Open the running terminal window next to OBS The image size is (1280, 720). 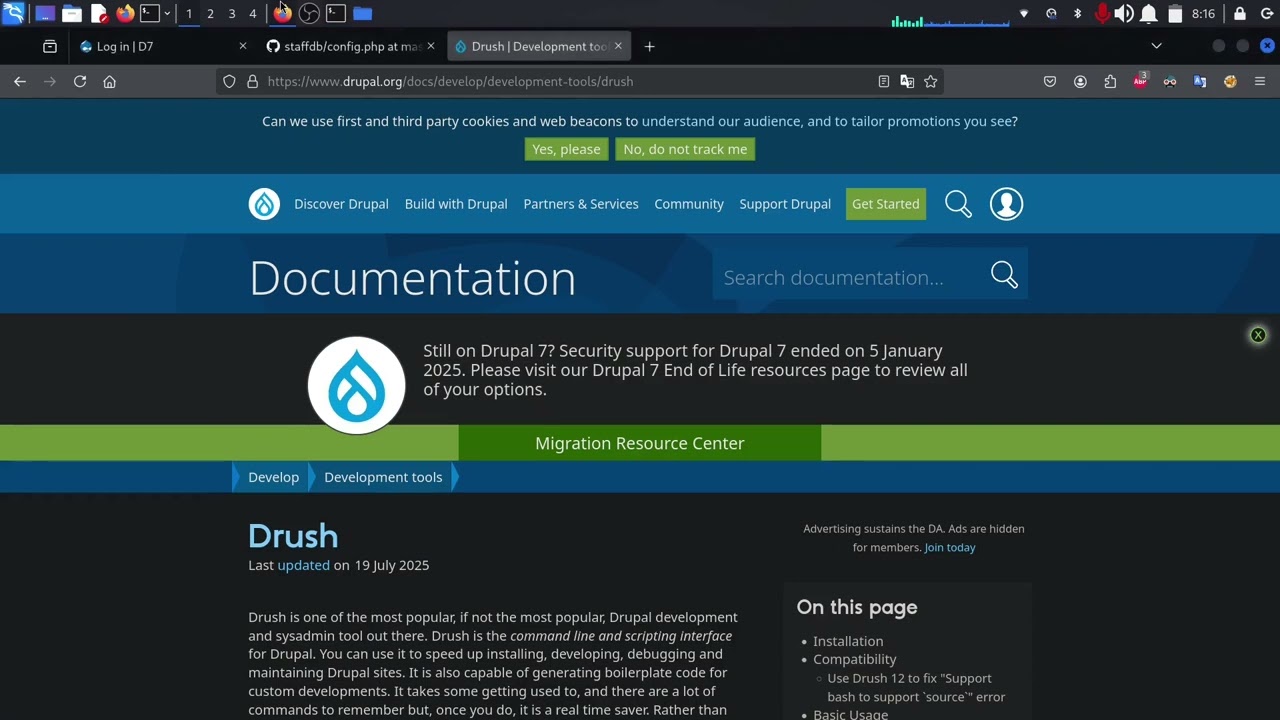pos(336,13)
